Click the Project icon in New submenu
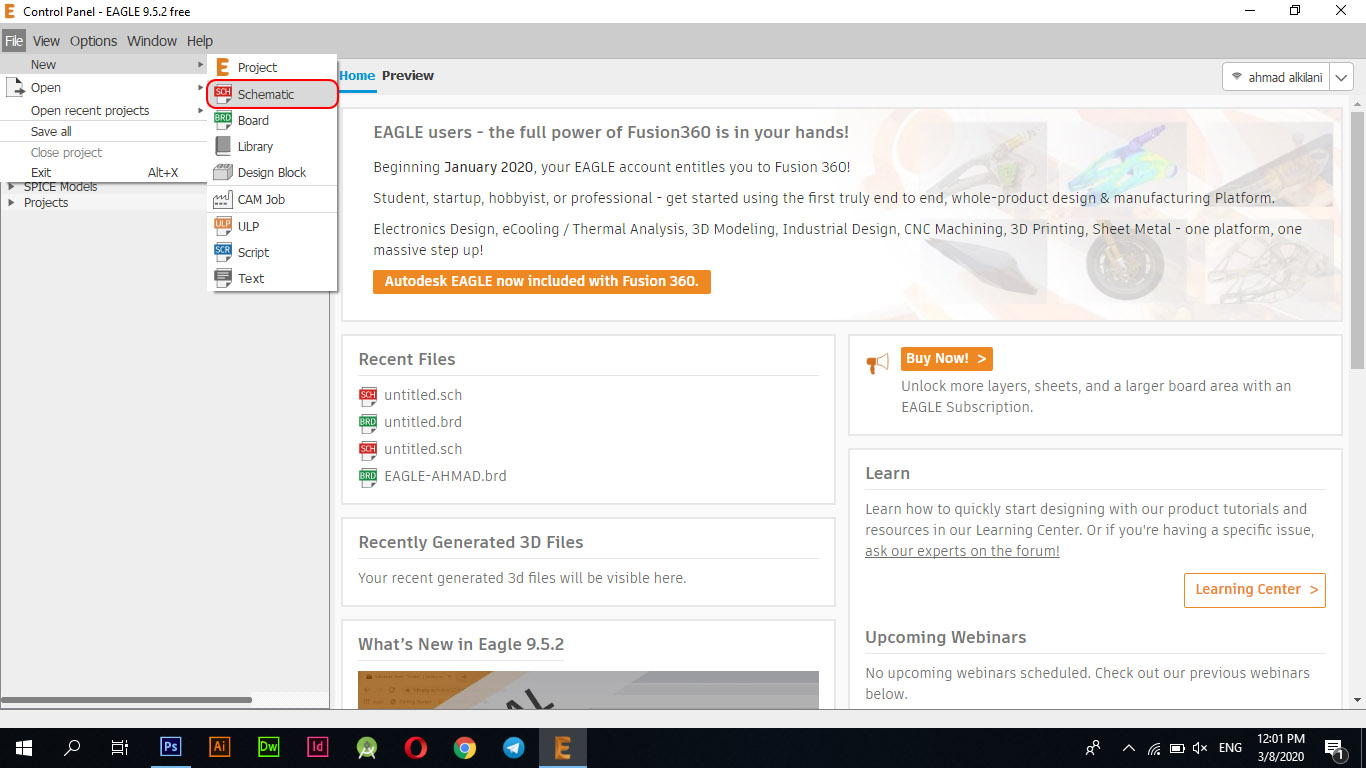The width and height of the screenshot is (1366, 768). click(x=223, y=67)
